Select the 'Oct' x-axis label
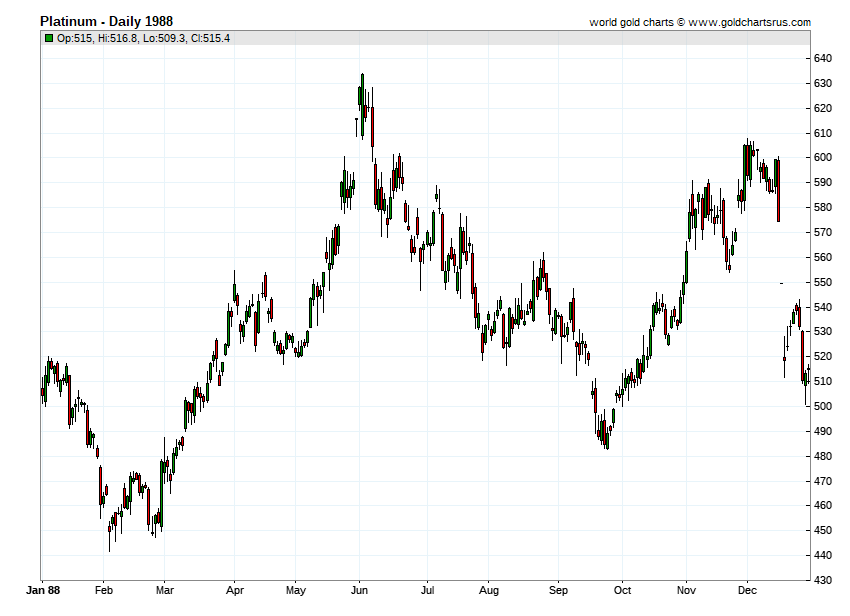 coord(622,590)
